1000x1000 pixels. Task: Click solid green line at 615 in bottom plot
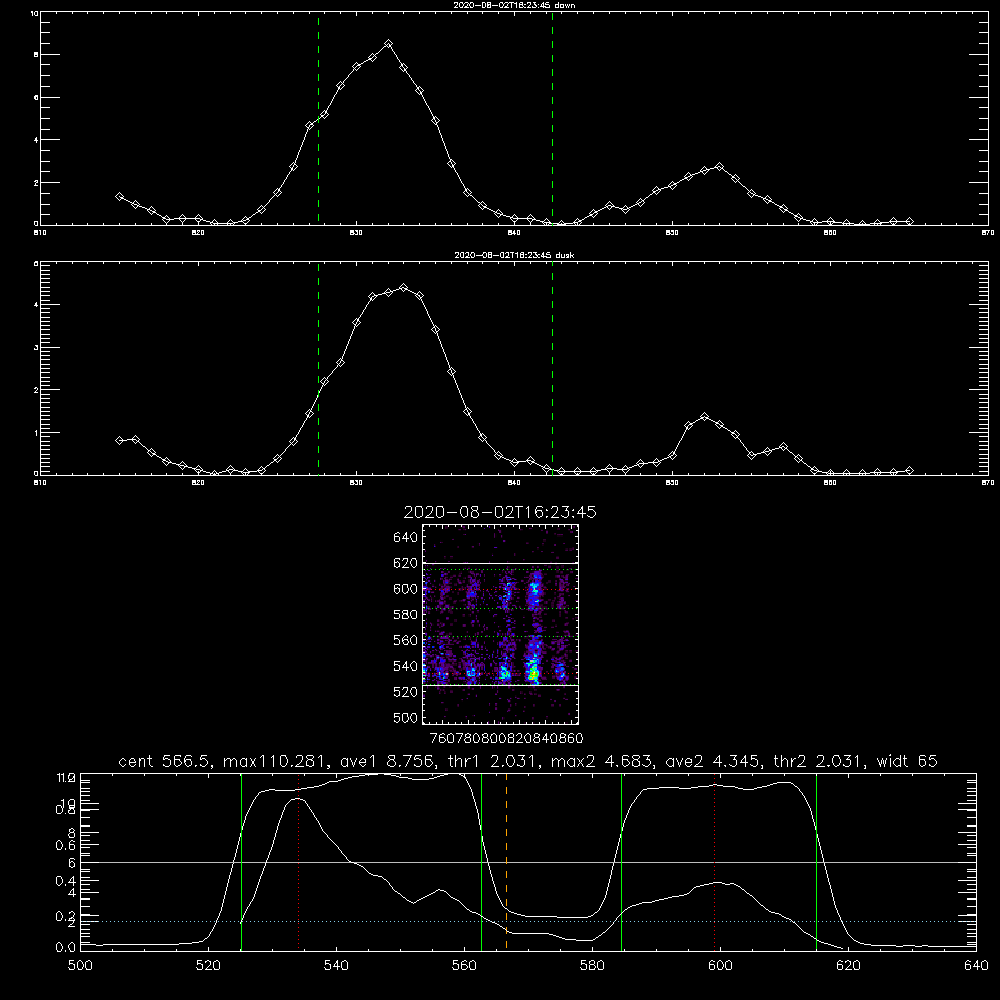click(x=816, y=862)
